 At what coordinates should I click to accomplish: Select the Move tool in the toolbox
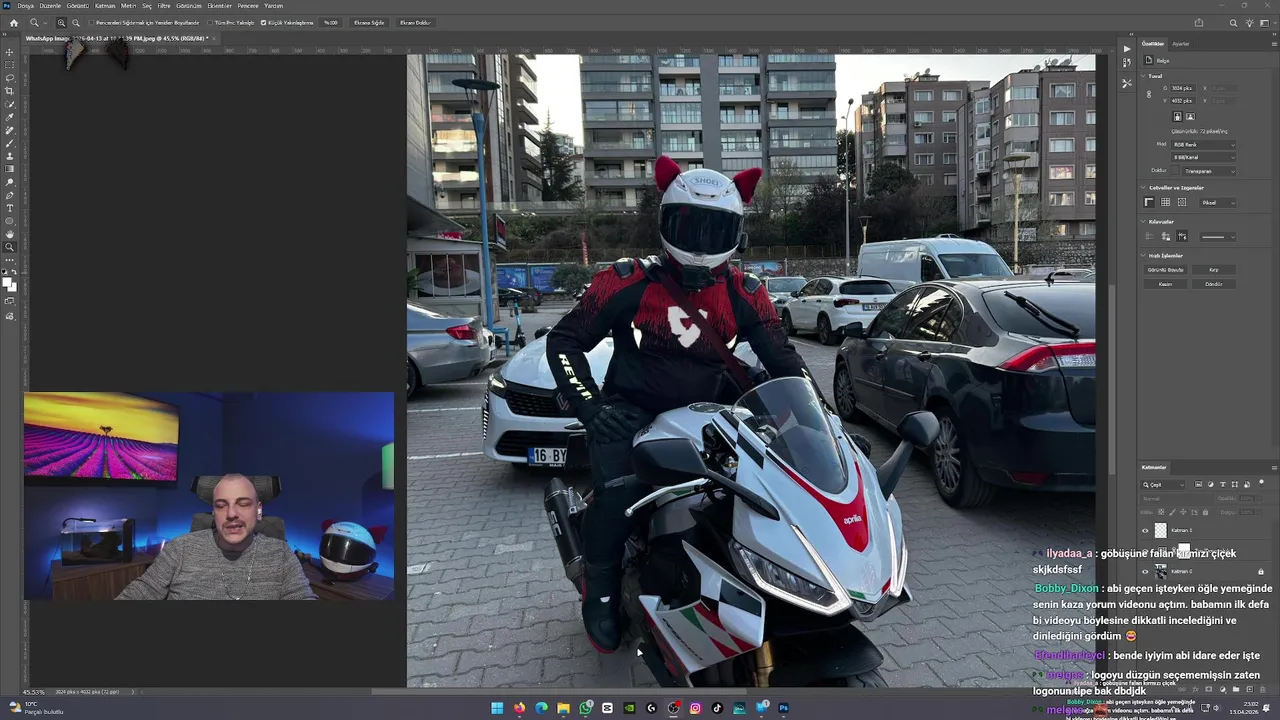[x=10, y=52]
